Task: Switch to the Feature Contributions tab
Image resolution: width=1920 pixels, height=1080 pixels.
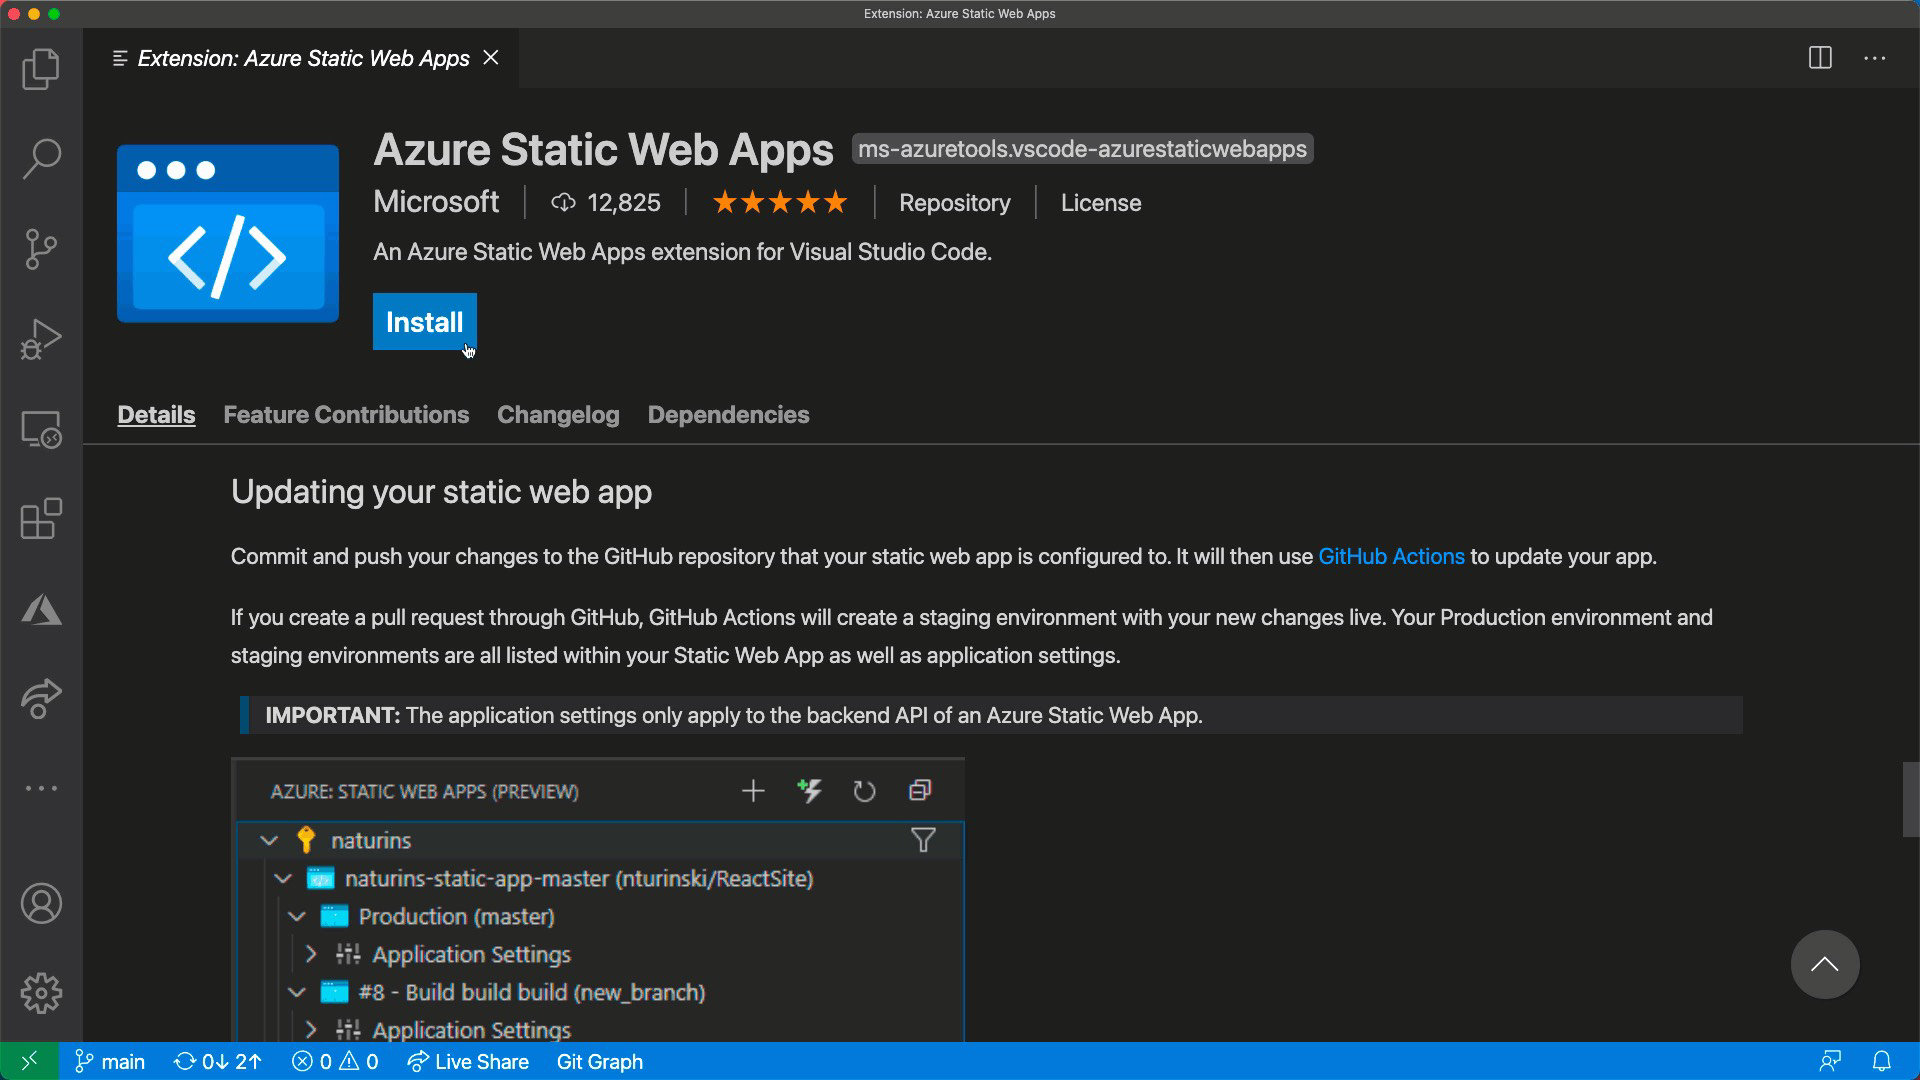Action: click(346, 415)
